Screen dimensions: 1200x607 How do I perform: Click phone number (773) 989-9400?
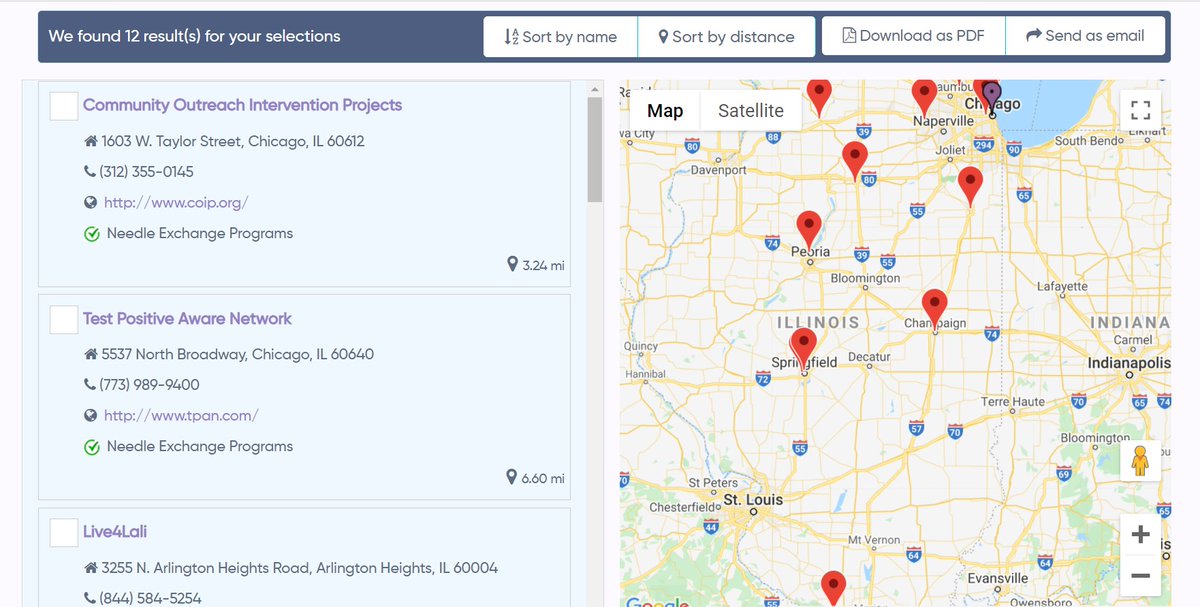pos(150,385)
